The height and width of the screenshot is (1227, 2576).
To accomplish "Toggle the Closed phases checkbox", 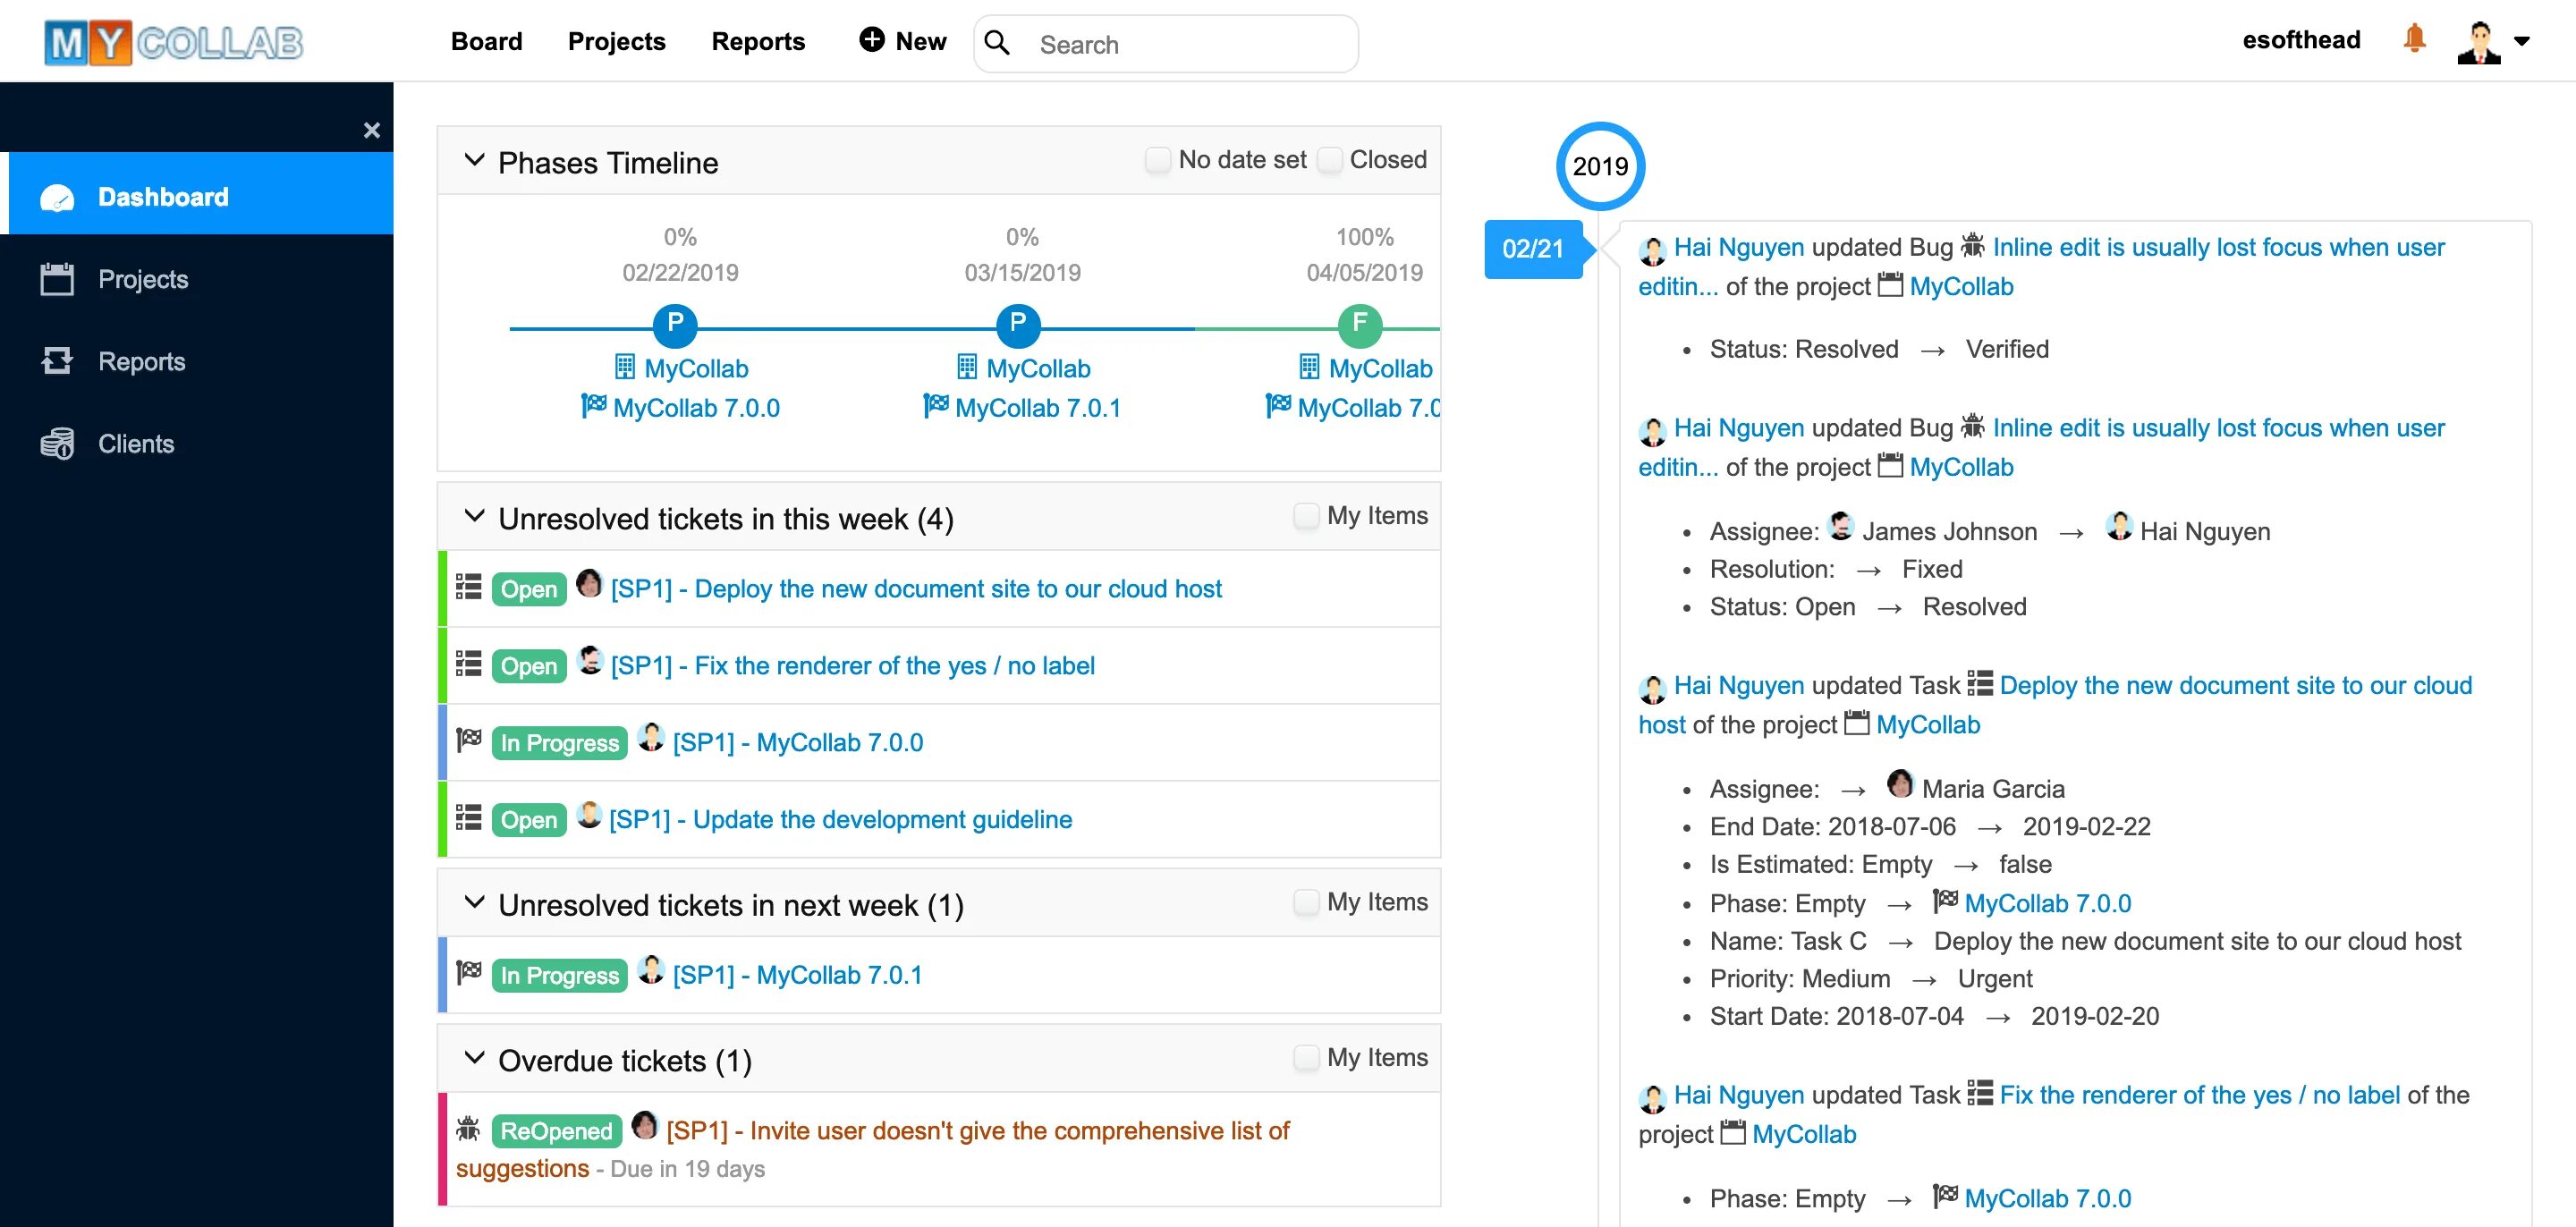I will pyautogui.click(x=1329, y=160).
